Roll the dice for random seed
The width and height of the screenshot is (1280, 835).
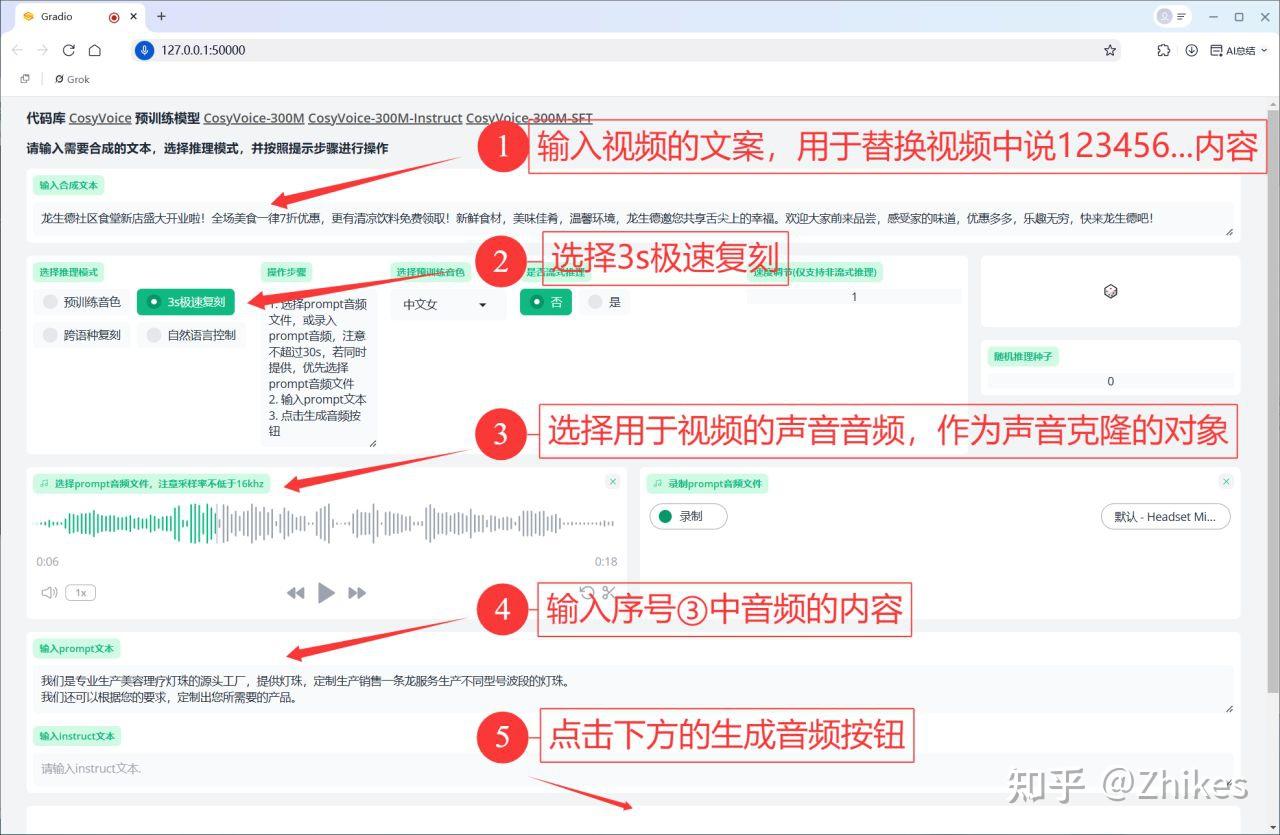[x=1110, y=291]
